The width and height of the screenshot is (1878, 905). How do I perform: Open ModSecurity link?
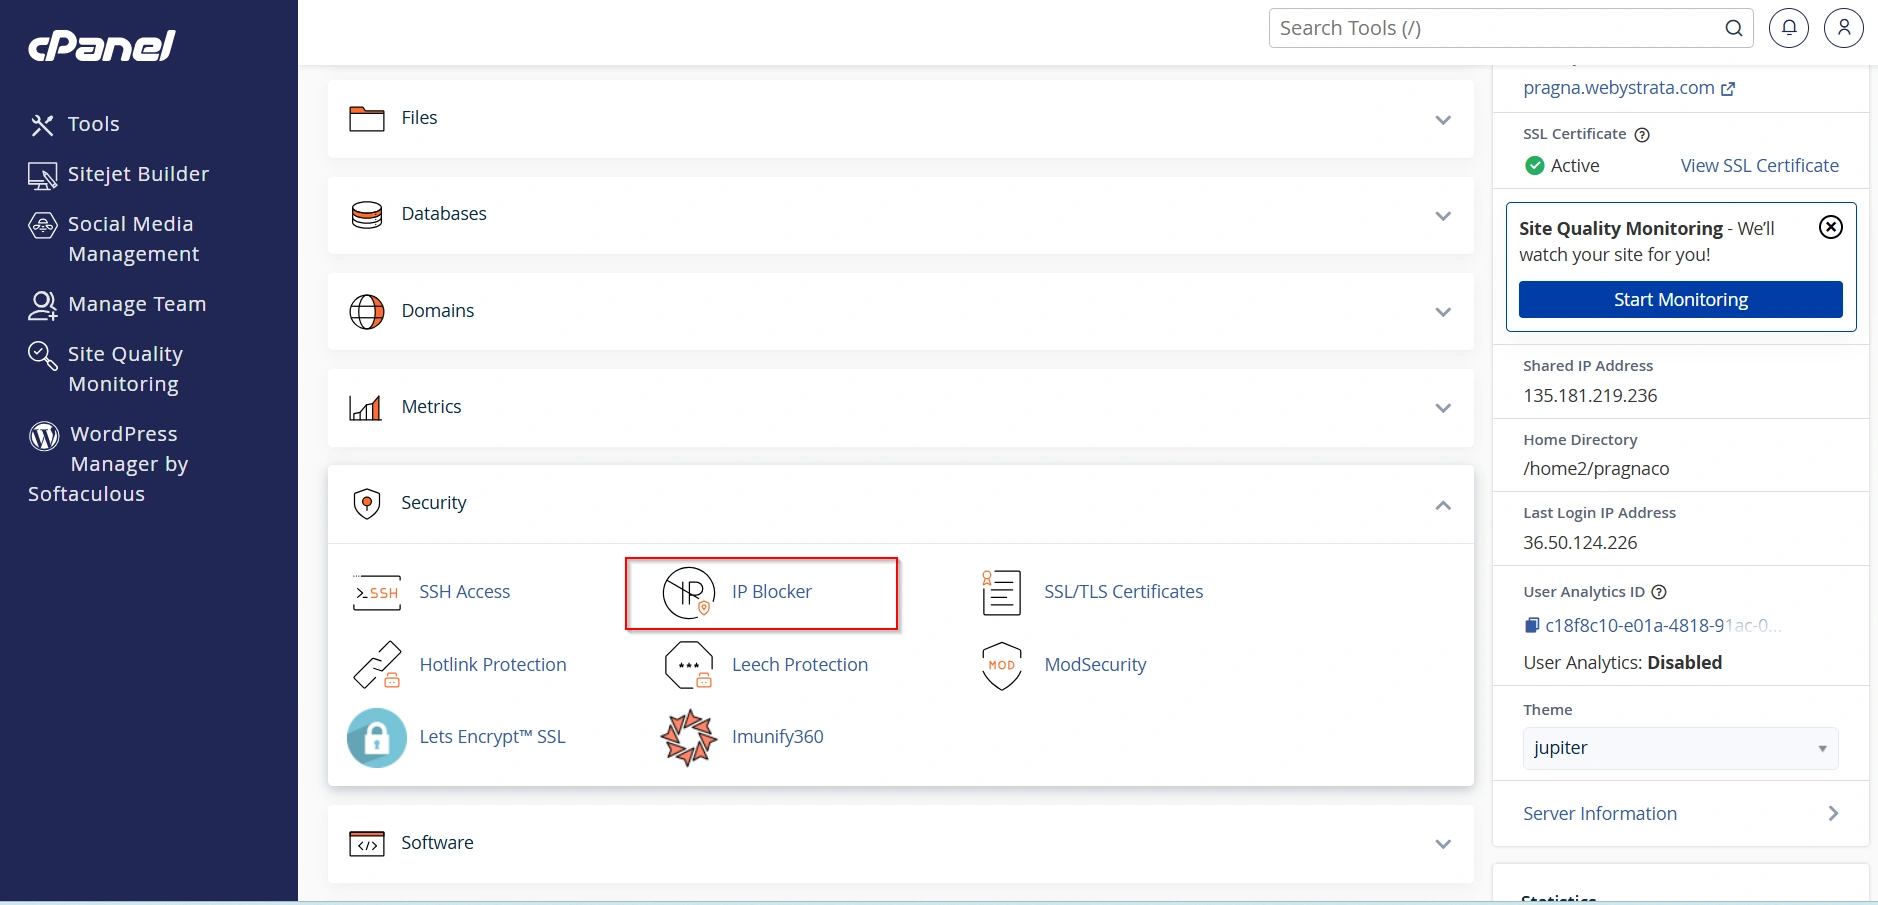tap(1095, 665)
